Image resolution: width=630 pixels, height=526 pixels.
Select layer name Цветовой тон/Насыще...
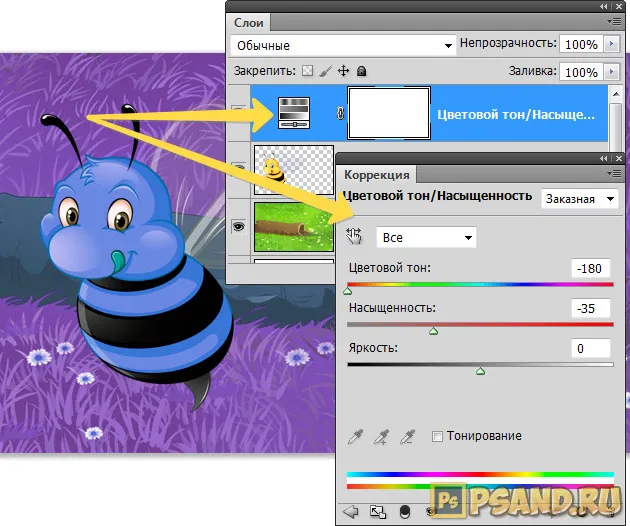click(515, 115)
